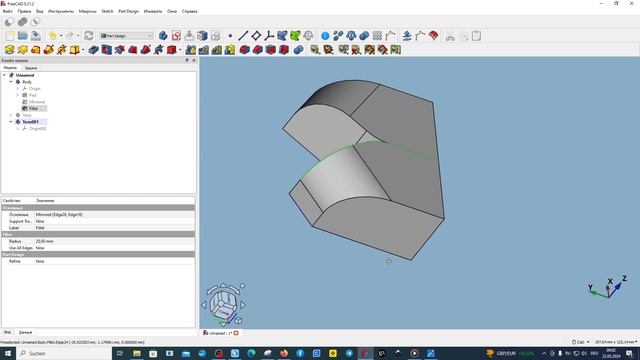The image size is (640, 360).
Task: Click the Pad tool icon
Action: point(9,50)
